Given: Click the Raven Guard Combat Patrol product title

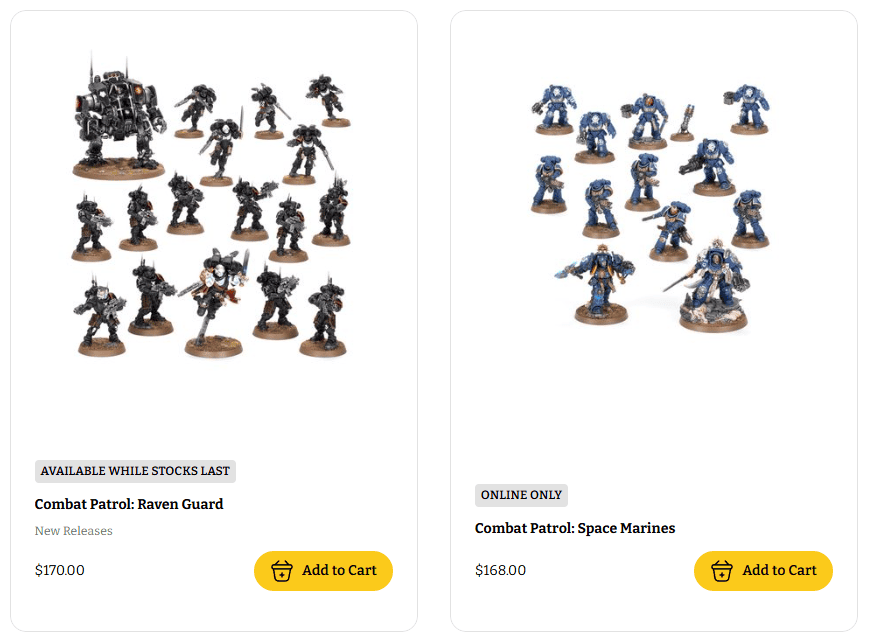Looking at the screenshot, I should click(128, 504).
